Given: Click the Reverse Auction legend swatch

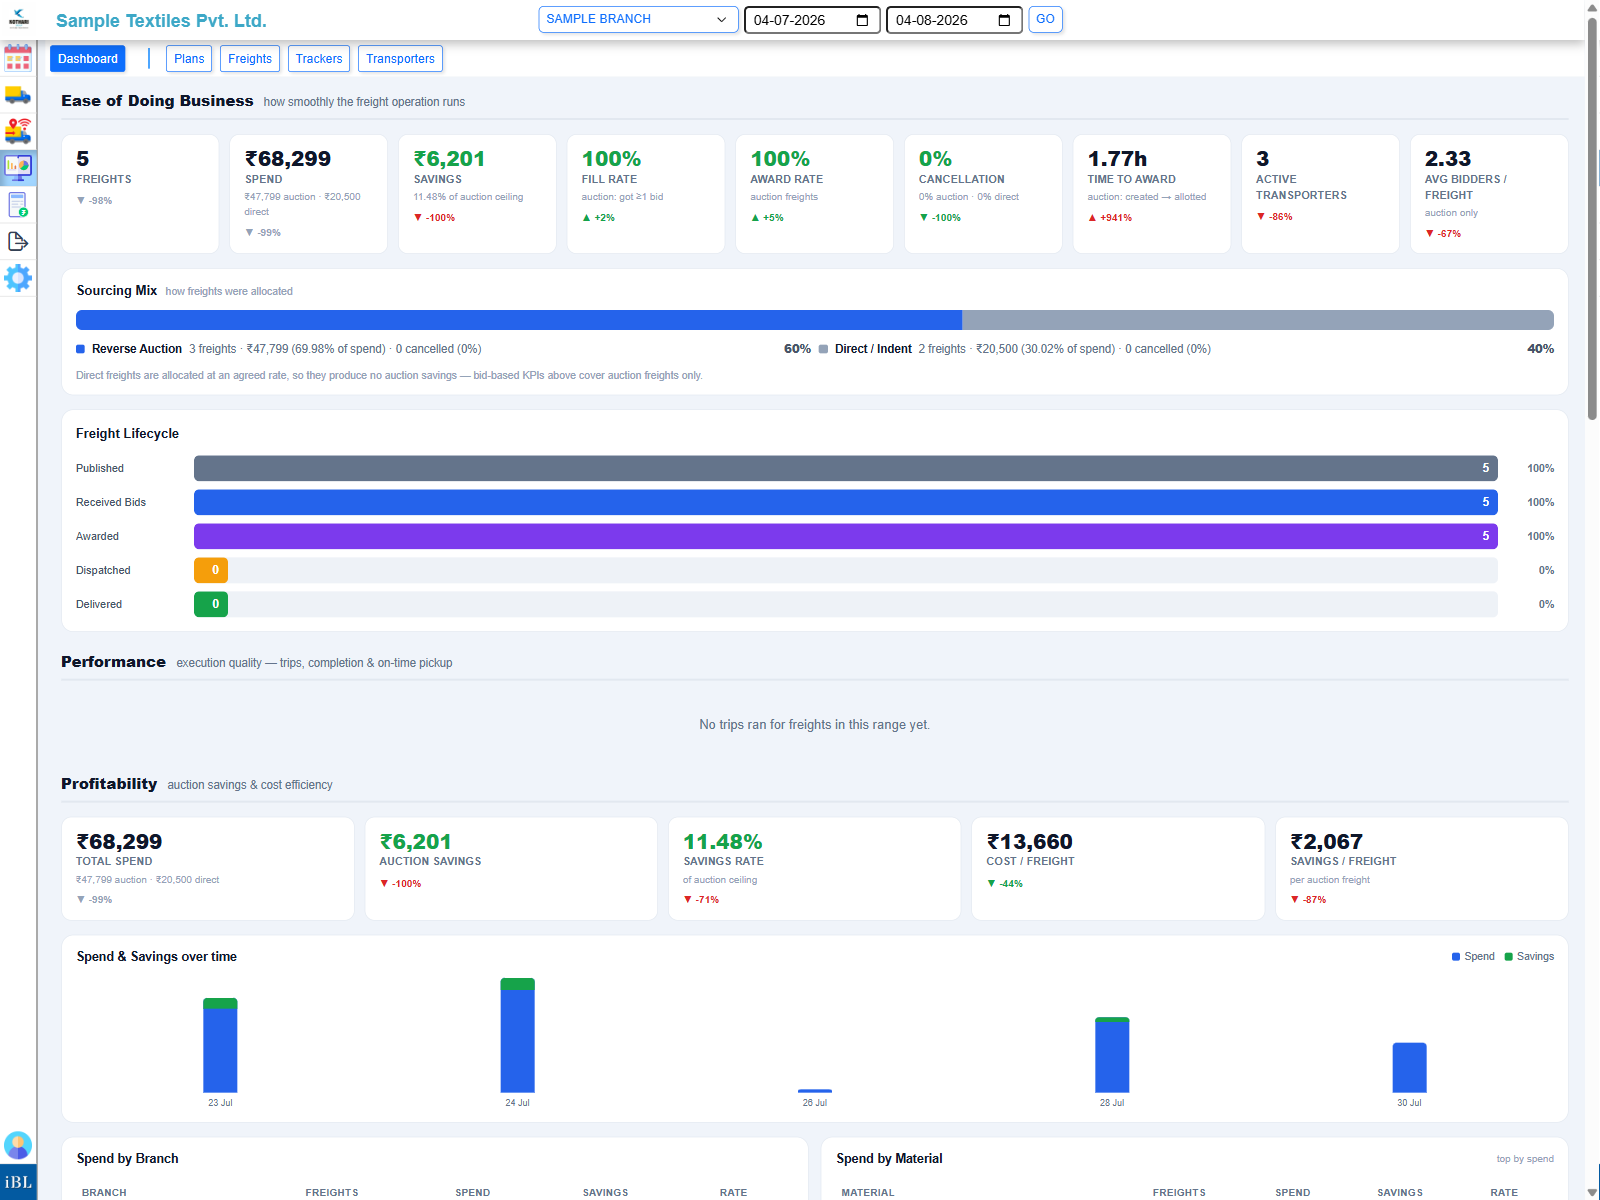Looking at the screenshot, I should click(x=81, y=349).
